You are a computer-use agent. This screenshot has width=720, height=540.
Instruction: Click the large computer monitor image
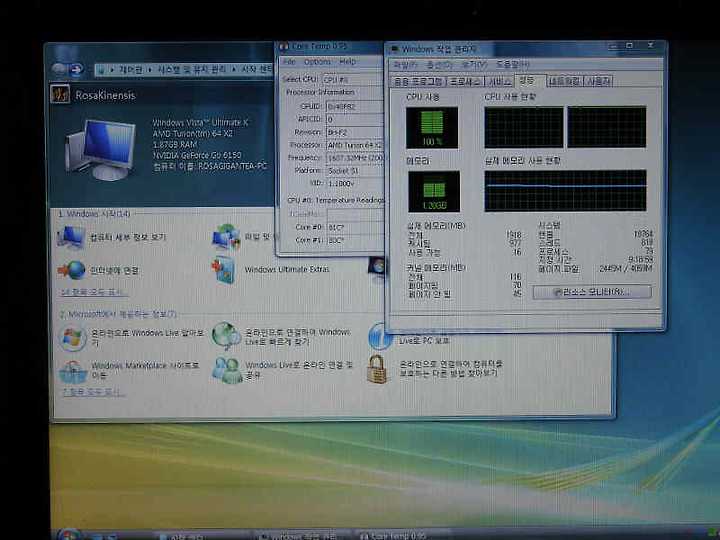(102, 149)
